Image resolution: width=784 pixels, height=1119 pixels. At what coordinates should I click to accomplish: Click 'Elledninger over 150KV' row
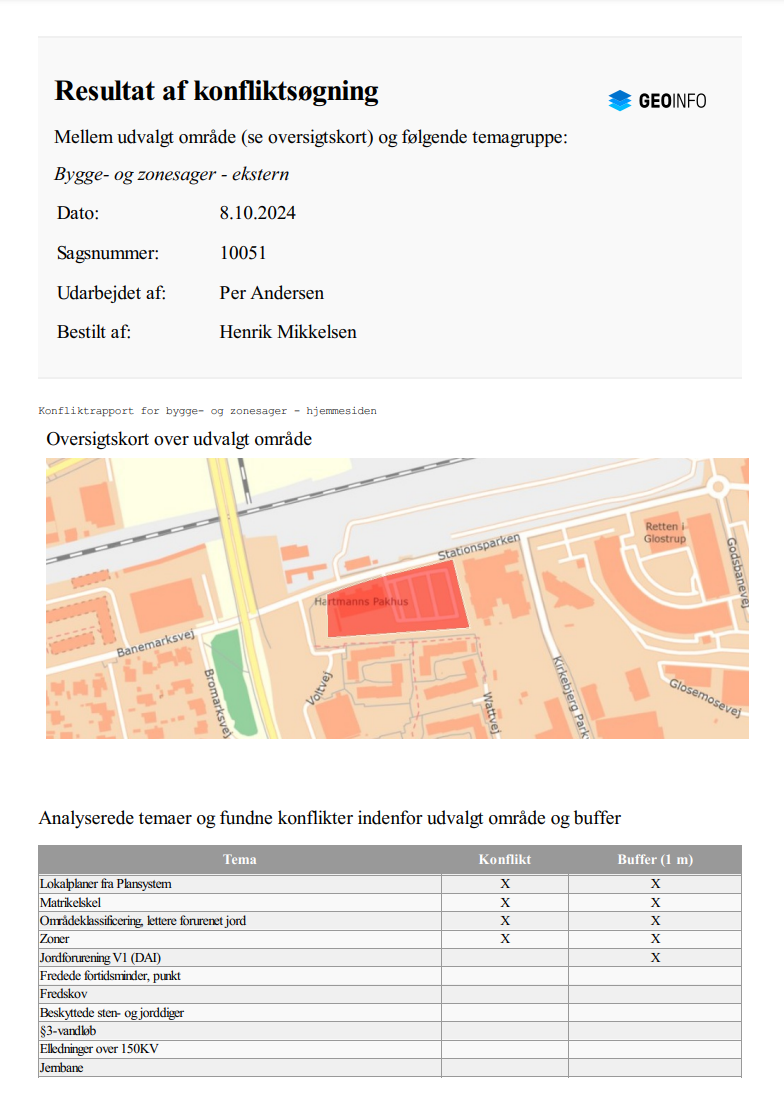390,1049
